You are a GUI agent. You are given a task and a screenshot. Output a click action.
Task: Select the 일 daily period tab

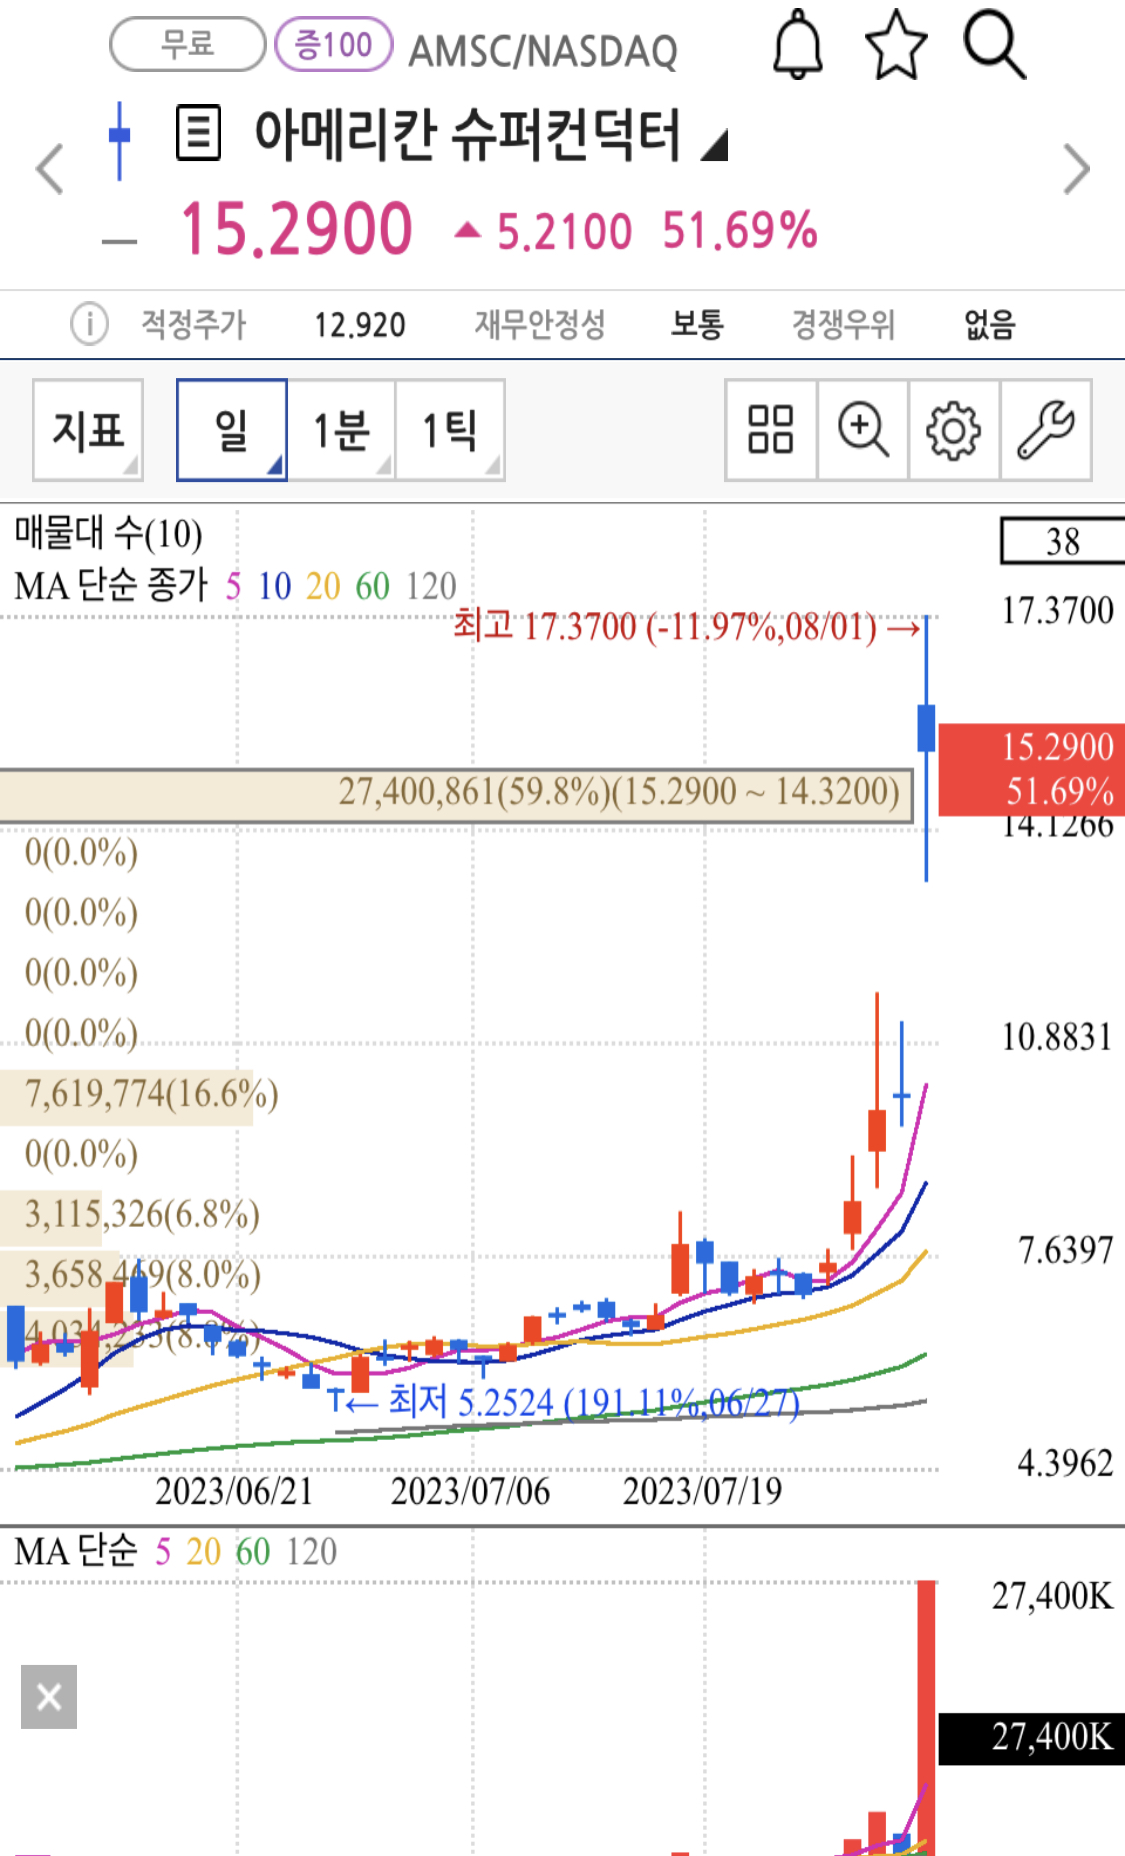tap(232, 430)
